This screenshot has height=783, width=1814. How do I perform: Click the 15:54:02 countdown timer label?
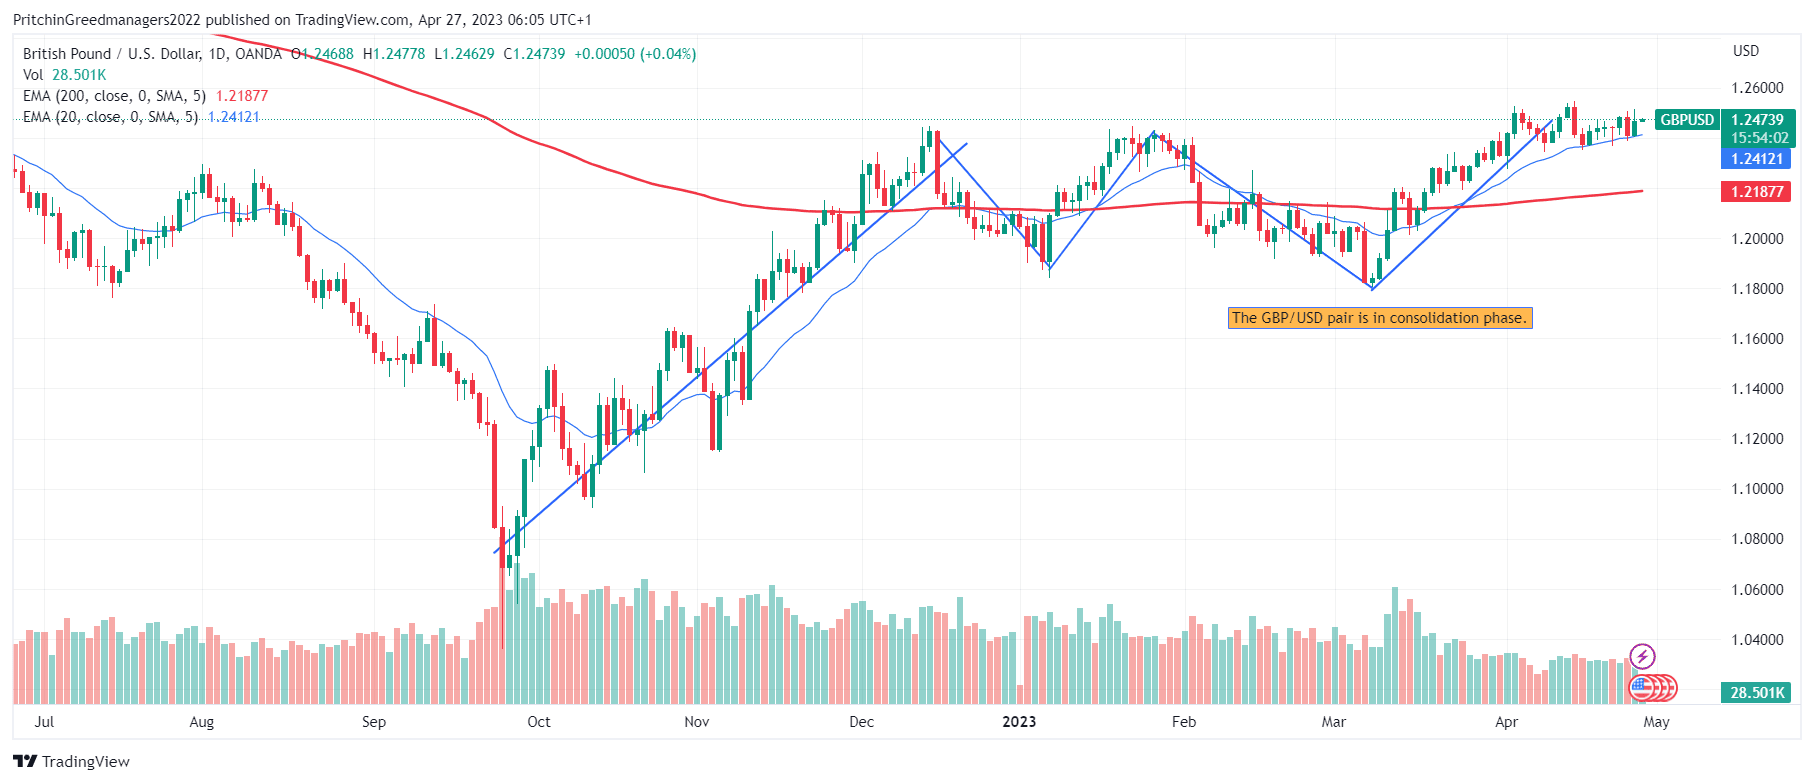click(1759, 138)
